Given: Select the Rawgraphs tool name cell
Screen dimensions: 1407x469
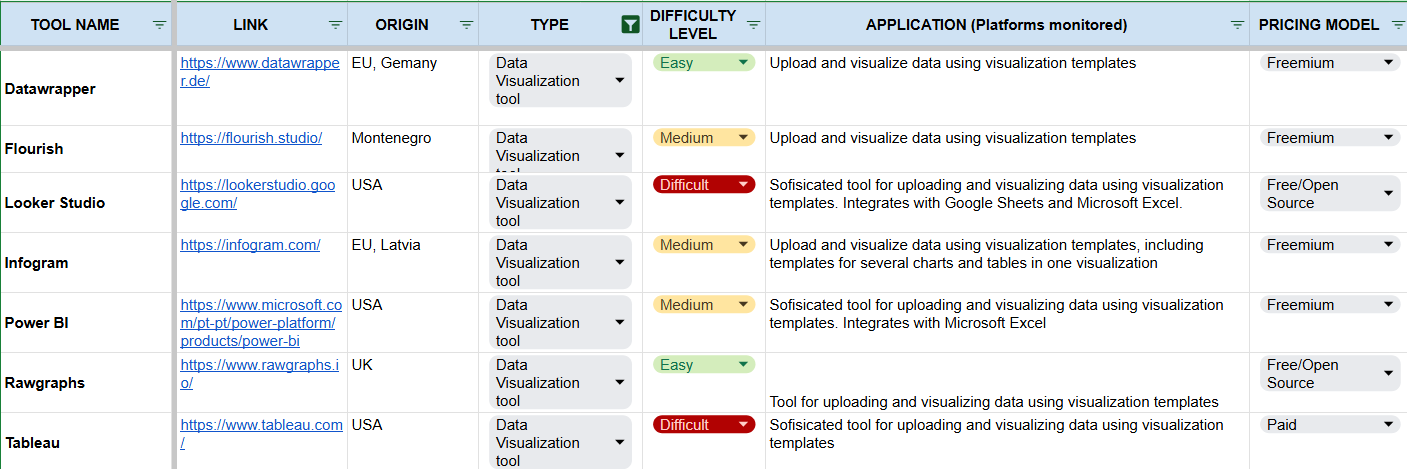Looking at the screenshot, I should [x=87, y=382].
